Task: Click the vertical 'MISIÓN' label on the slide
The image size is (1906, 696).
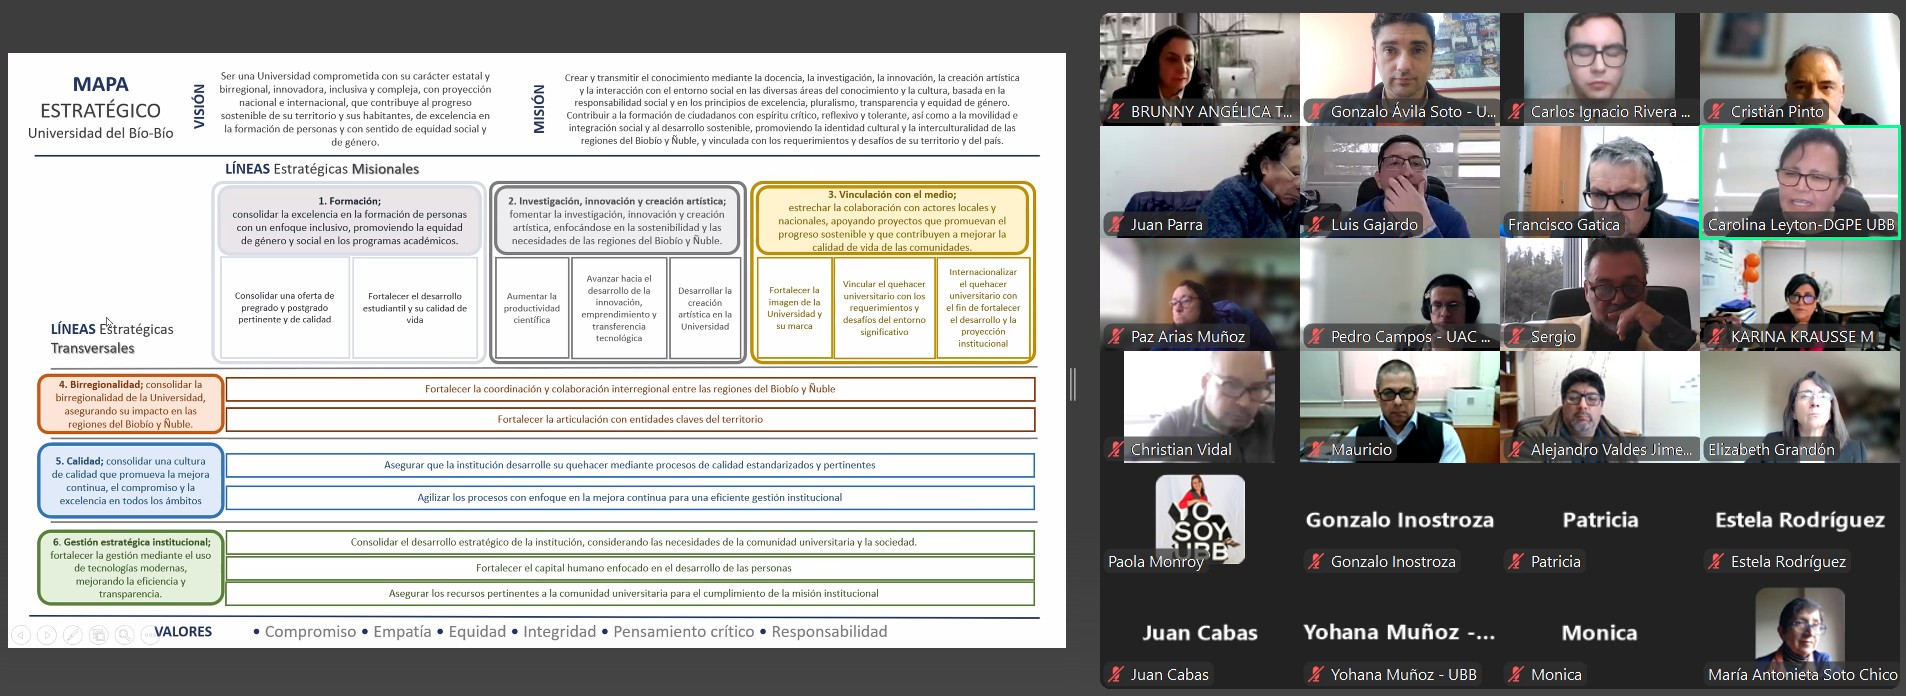Action: click(x=539, y=108)
